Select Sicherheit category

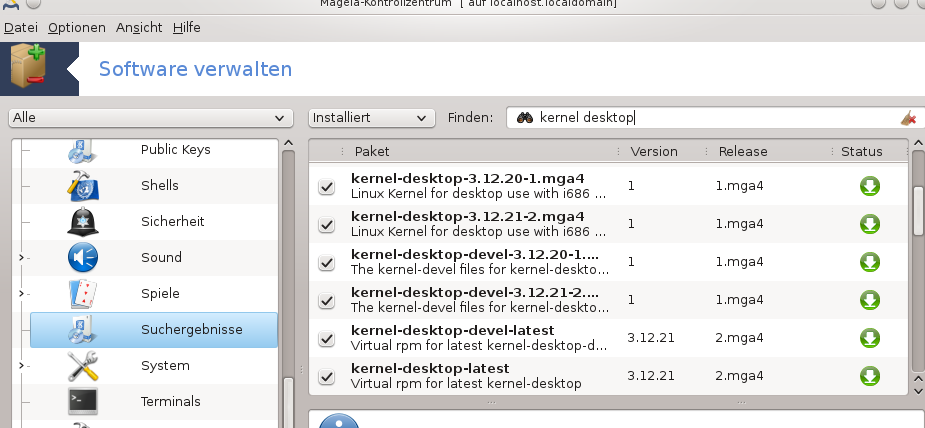[x=173, y=222]
